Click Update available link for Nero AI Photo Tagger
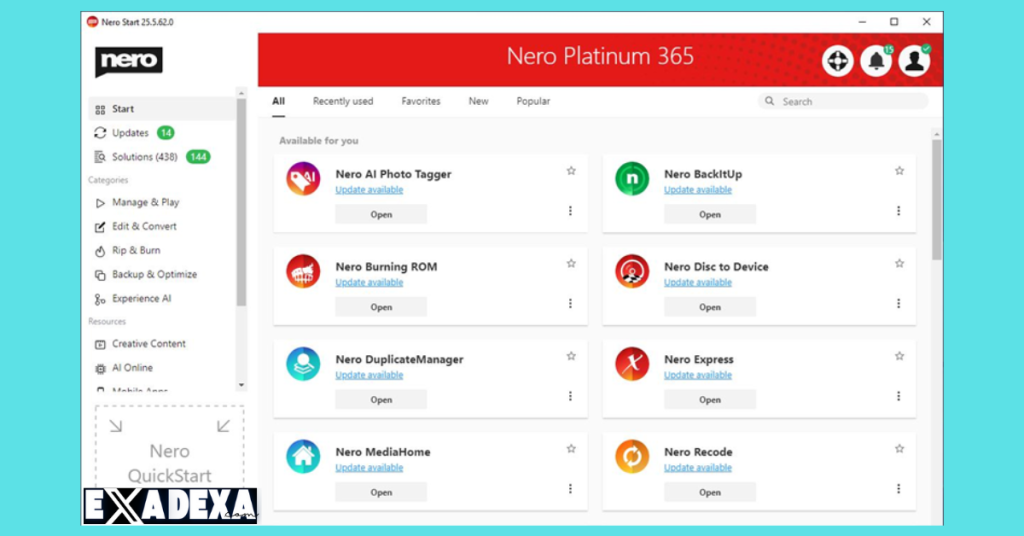The height and width of the screenshot is (536, 1024). [369, 190]
